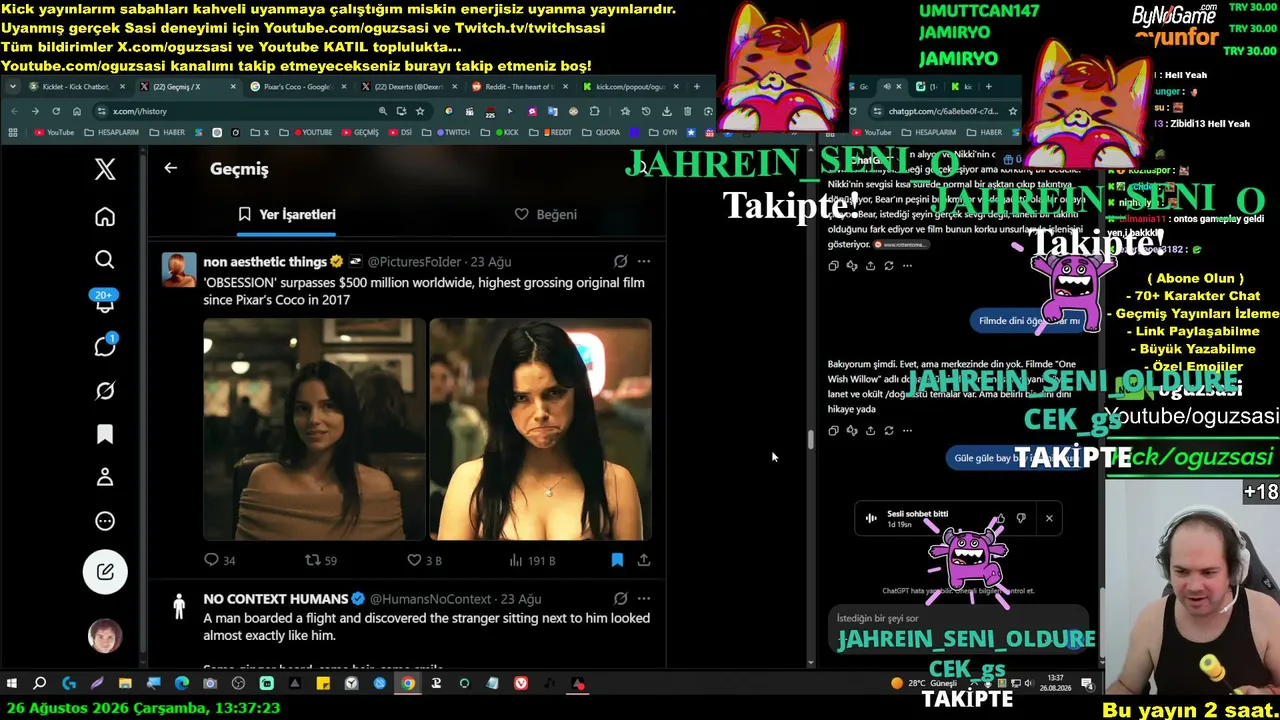Open X direct messages icon
The width and height of the screenshot is (1280, 720).
click(x=105, y=346)
